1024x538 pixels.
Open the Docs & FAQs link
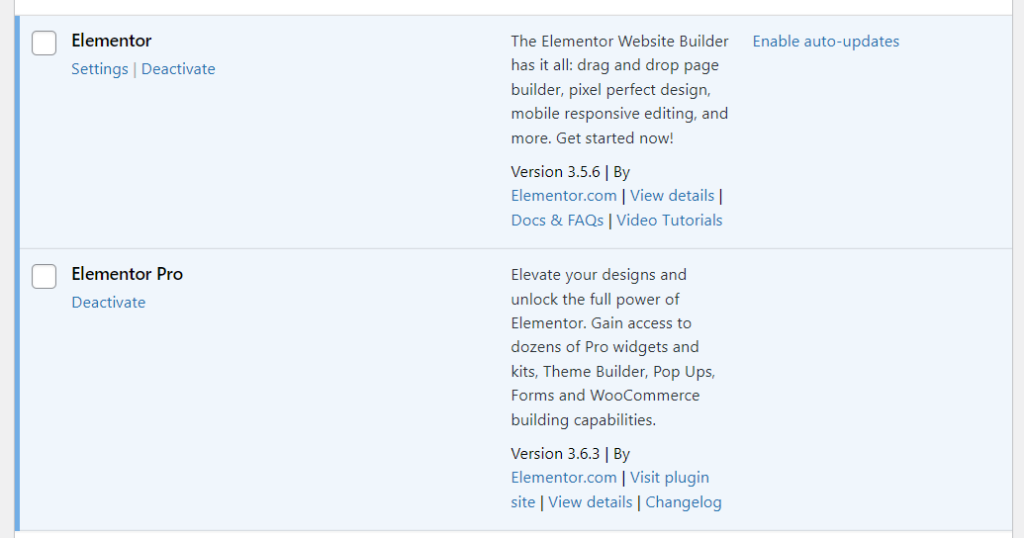click(557, 220)
